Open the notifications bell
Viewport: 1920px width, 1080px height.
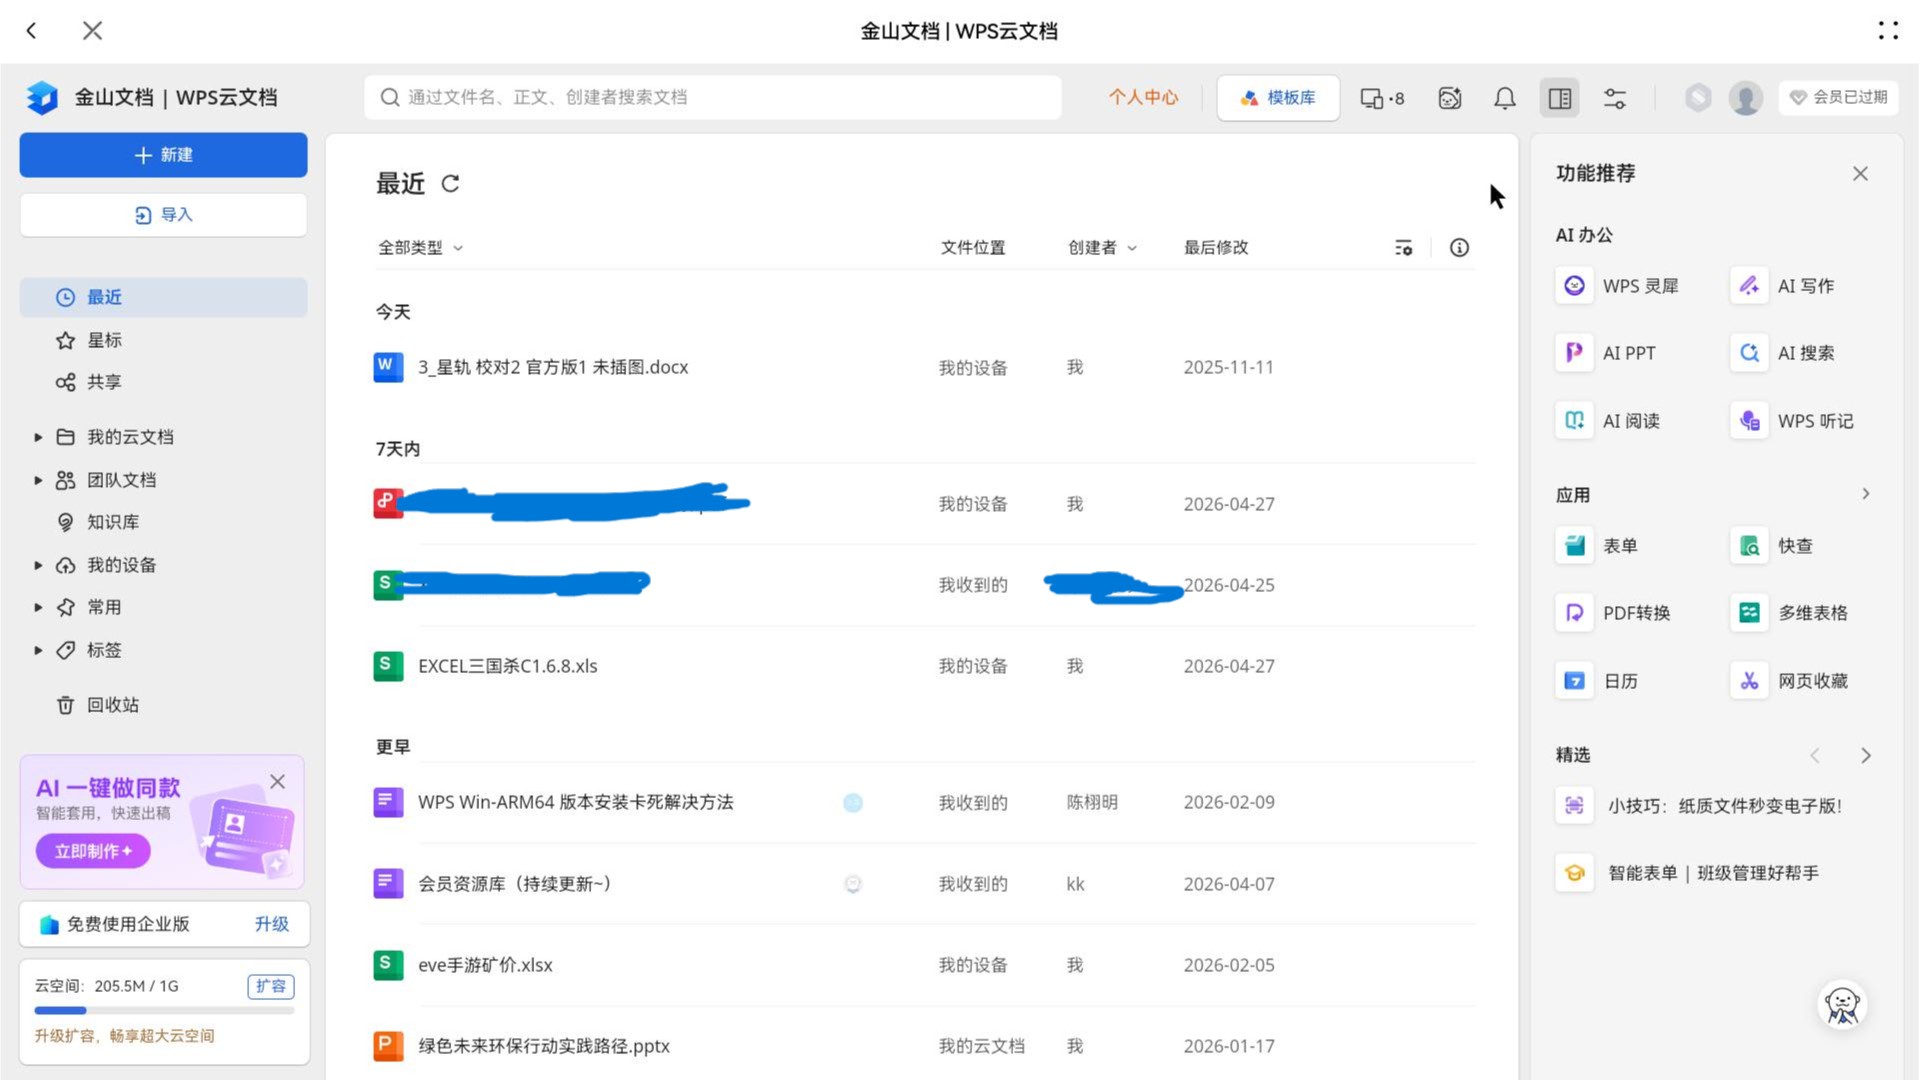point(1505,98)
